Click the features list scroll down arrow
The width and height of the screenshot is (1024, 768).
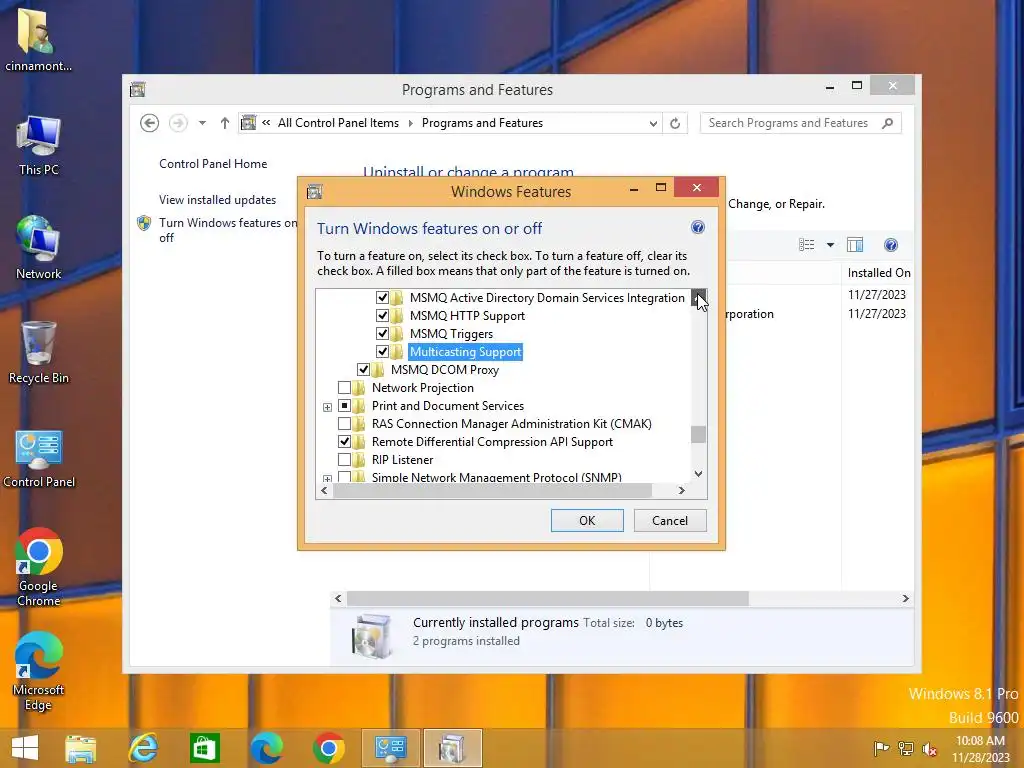click(x=698, y=474)
